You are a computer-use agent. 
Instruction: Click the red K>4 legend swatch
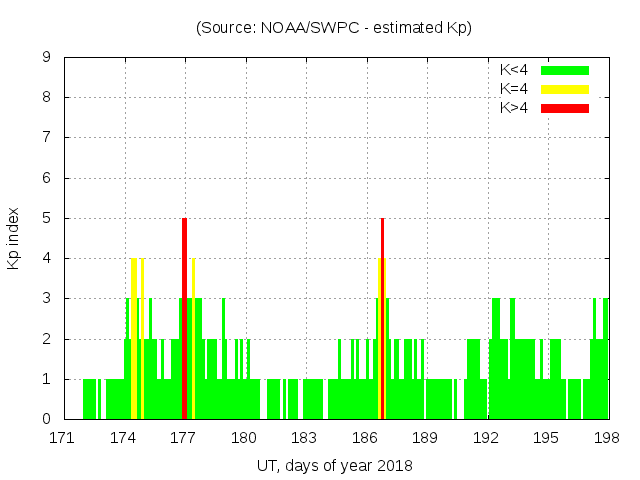point(565,108)
